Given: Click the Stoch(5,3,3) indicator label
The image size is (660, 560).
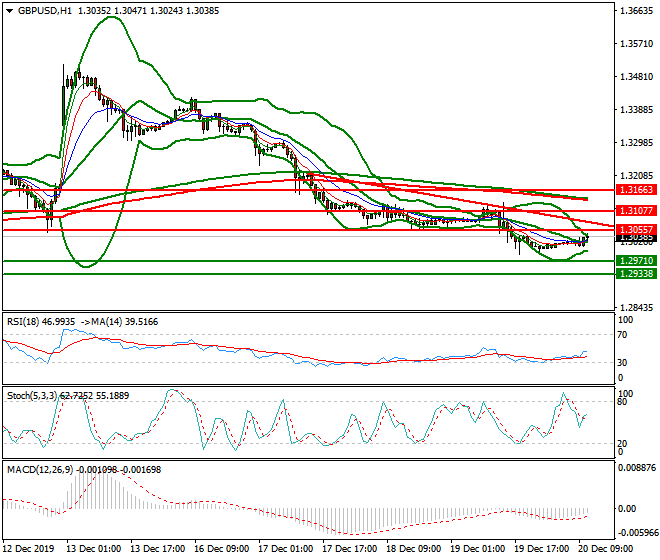Looking at the screenshot, I should [x=32, y=397].
